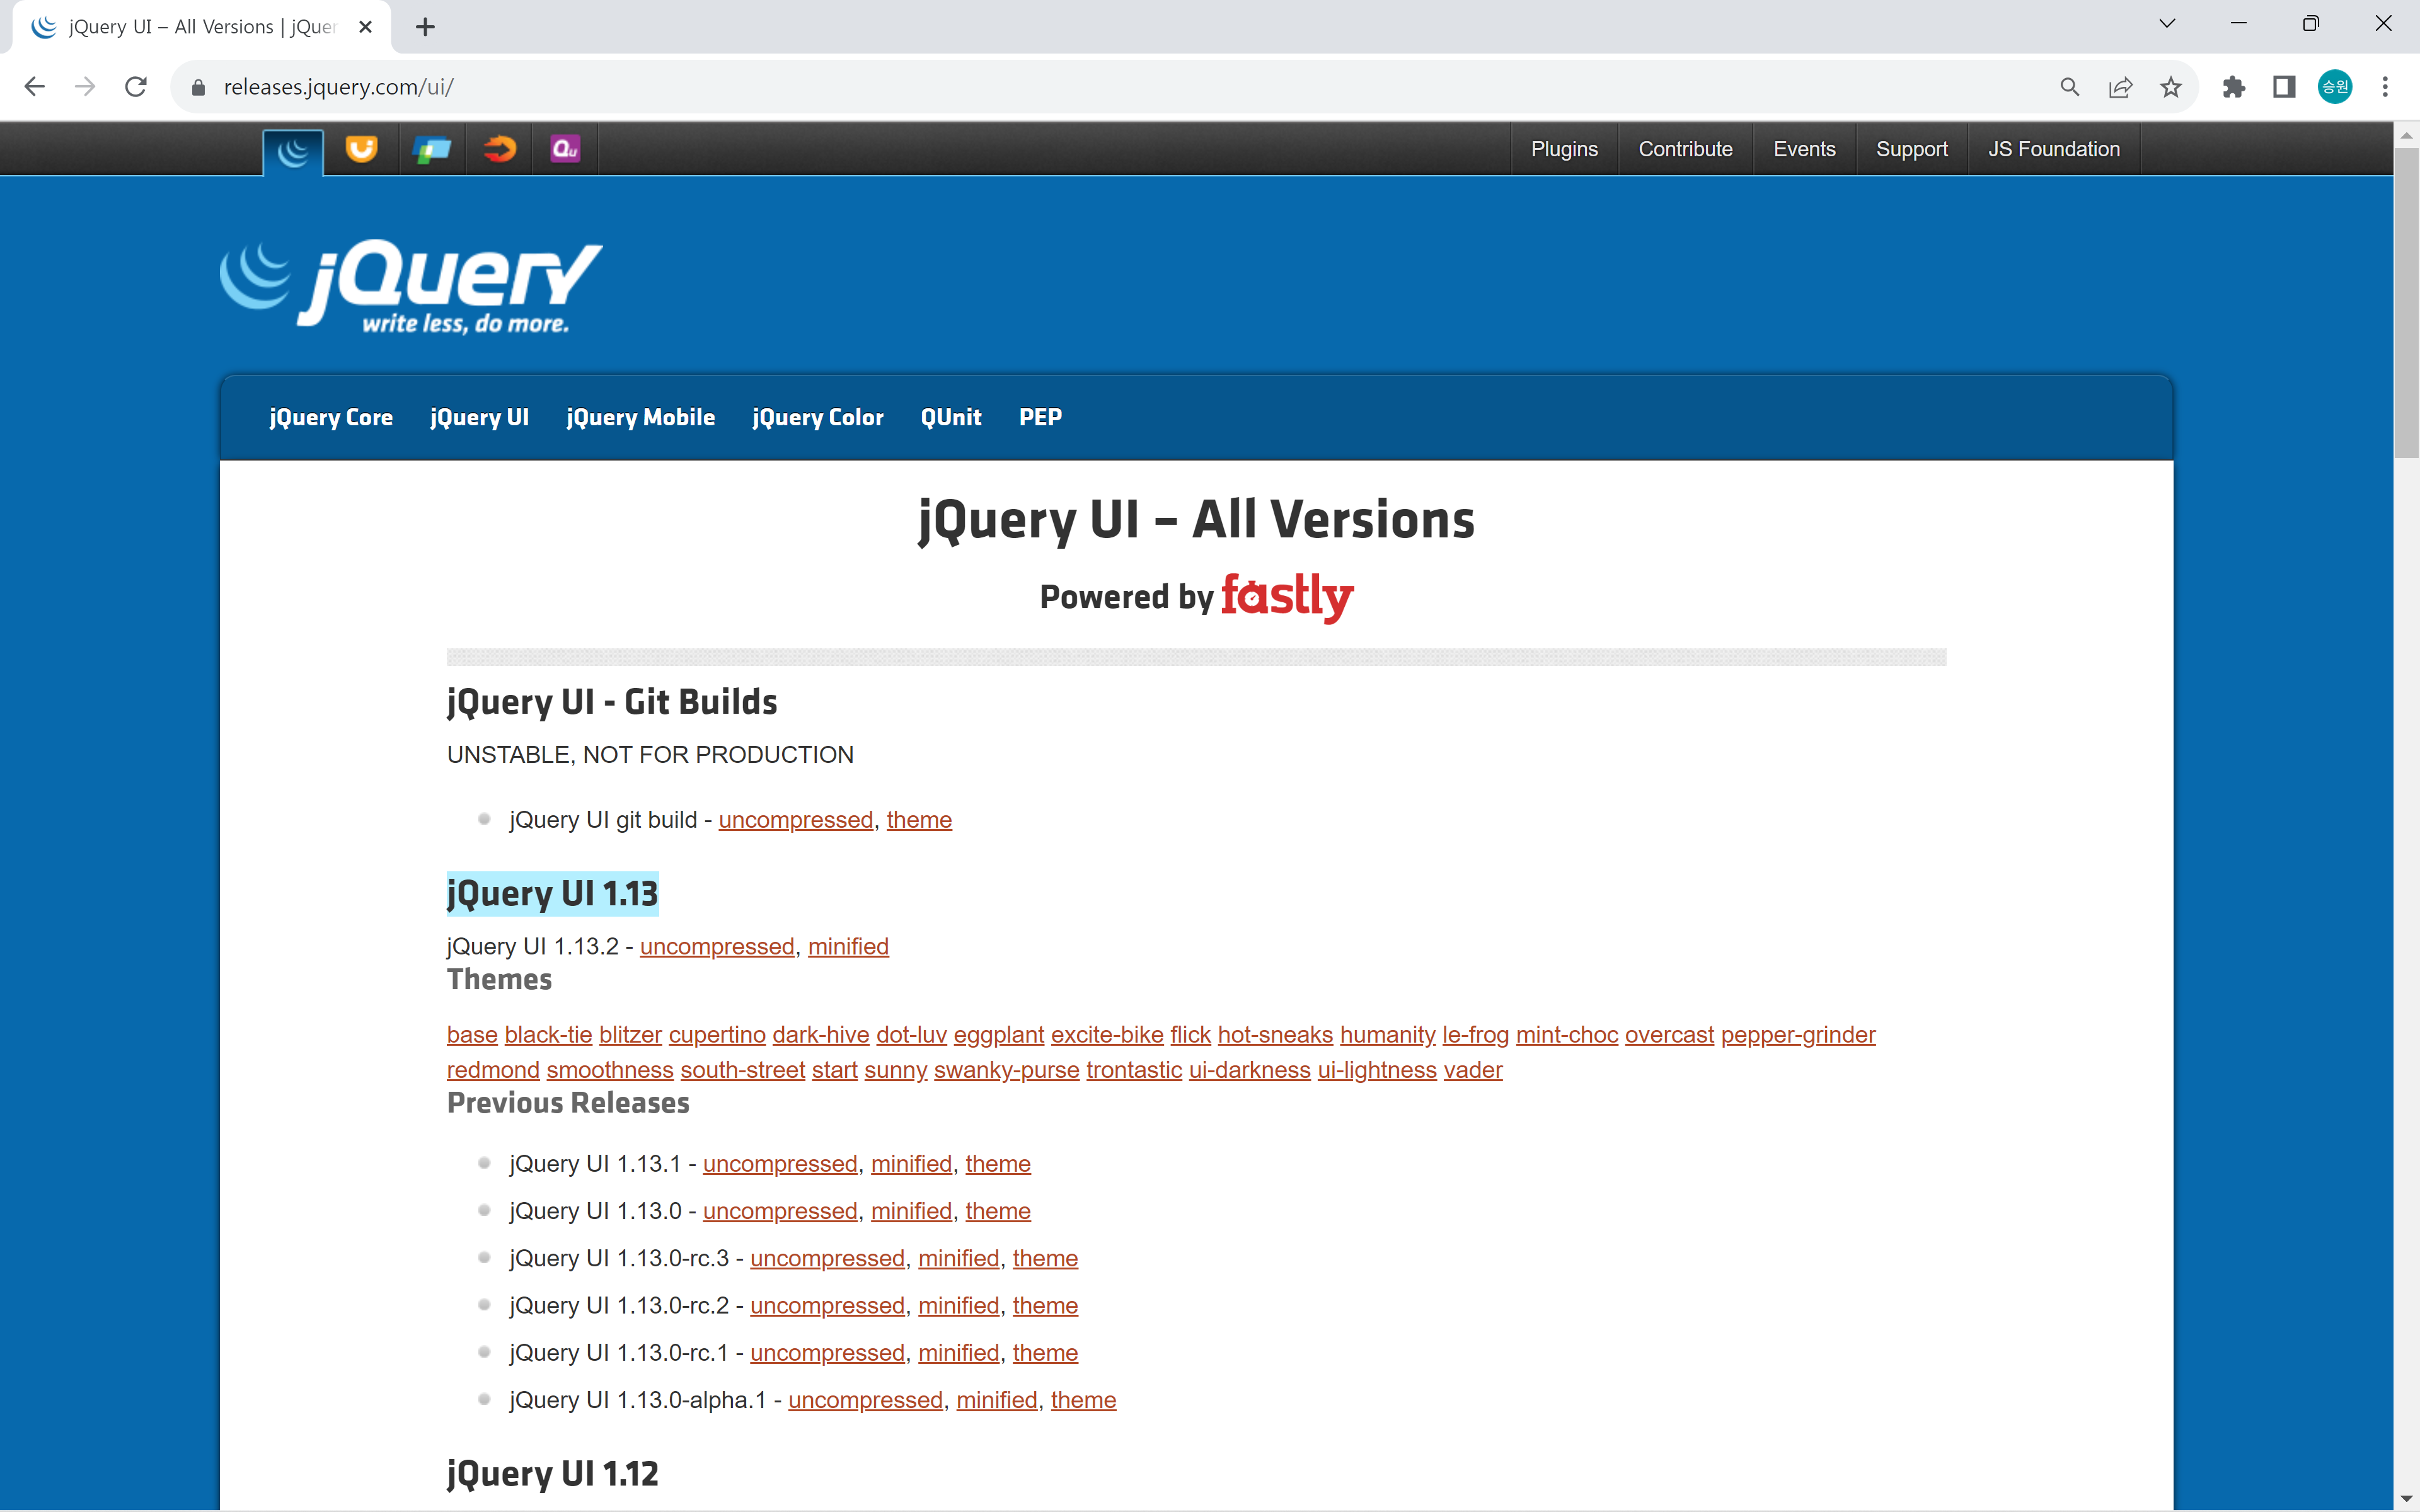The image size is (2420, 1512).
Task: Download minified jQuery UI 1.13.2
Action: (847, 946)
